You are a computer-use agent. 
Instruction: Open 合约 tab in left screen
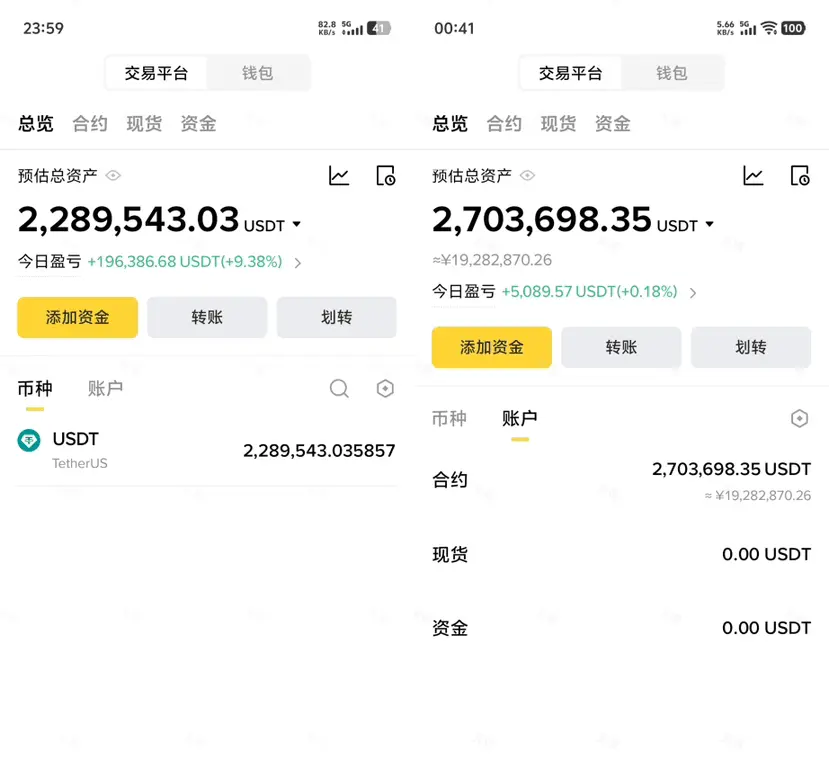[x=90, y=124]
